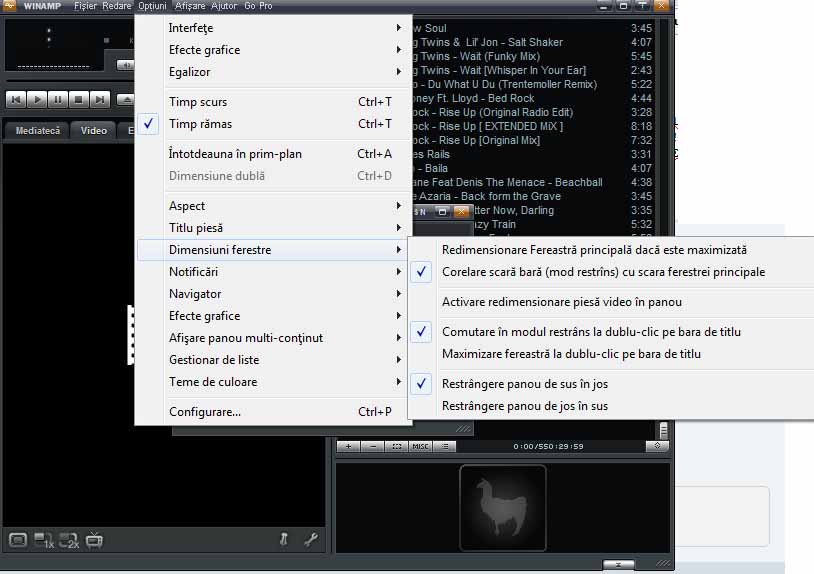Expand Afișare panou multi-conținut submenu
Viewport: 814px width, 574px height.
pyautogui.click(x=274, y=338)
